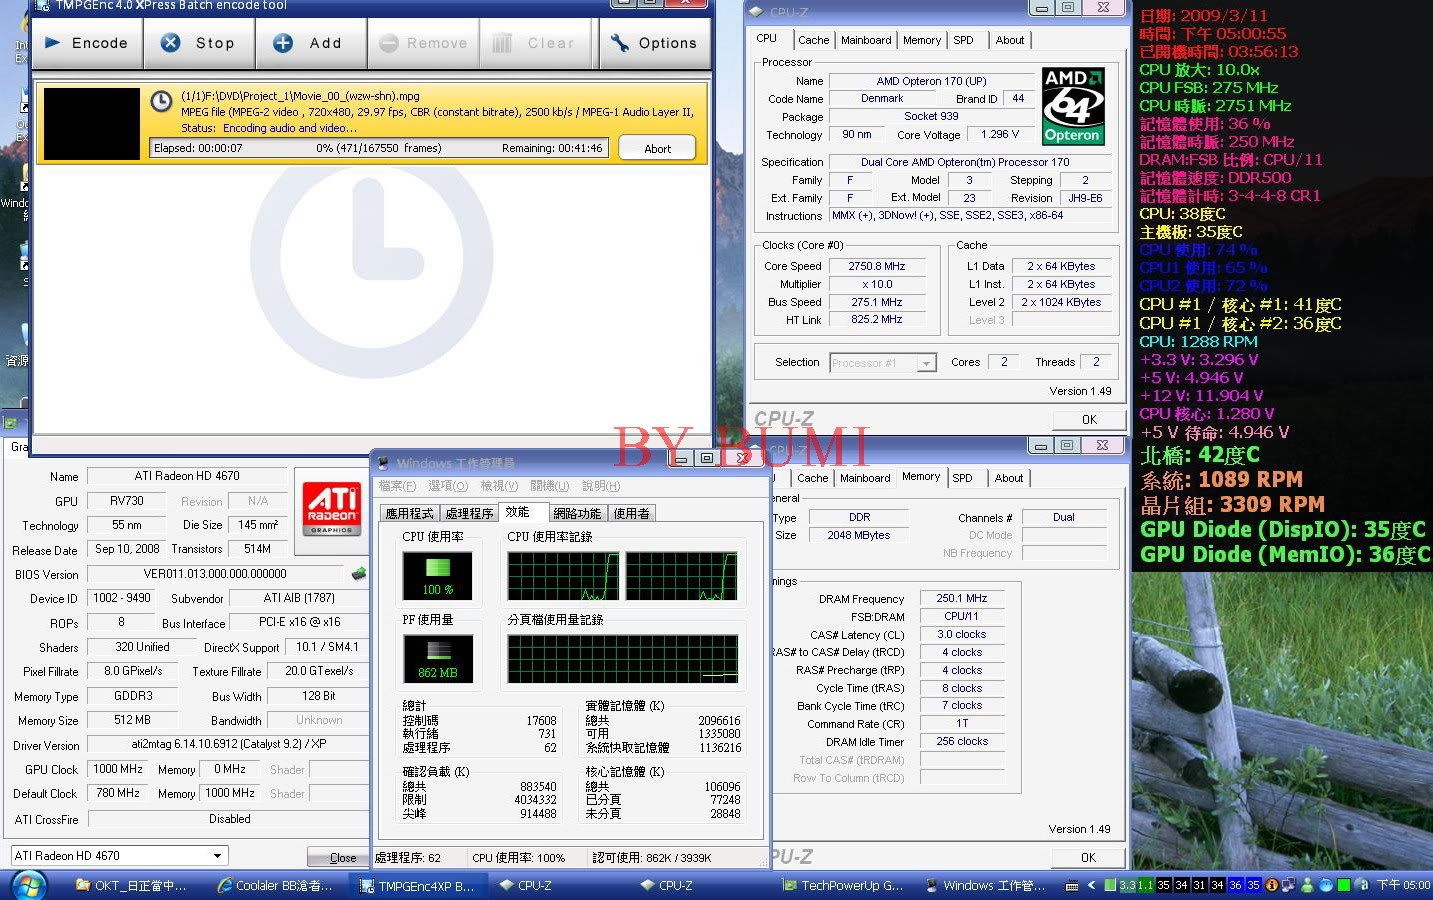Click OK in the top CPU-Z window
The height and width of the screenshot is (900, 1433).
click(x=1089, y=419)
